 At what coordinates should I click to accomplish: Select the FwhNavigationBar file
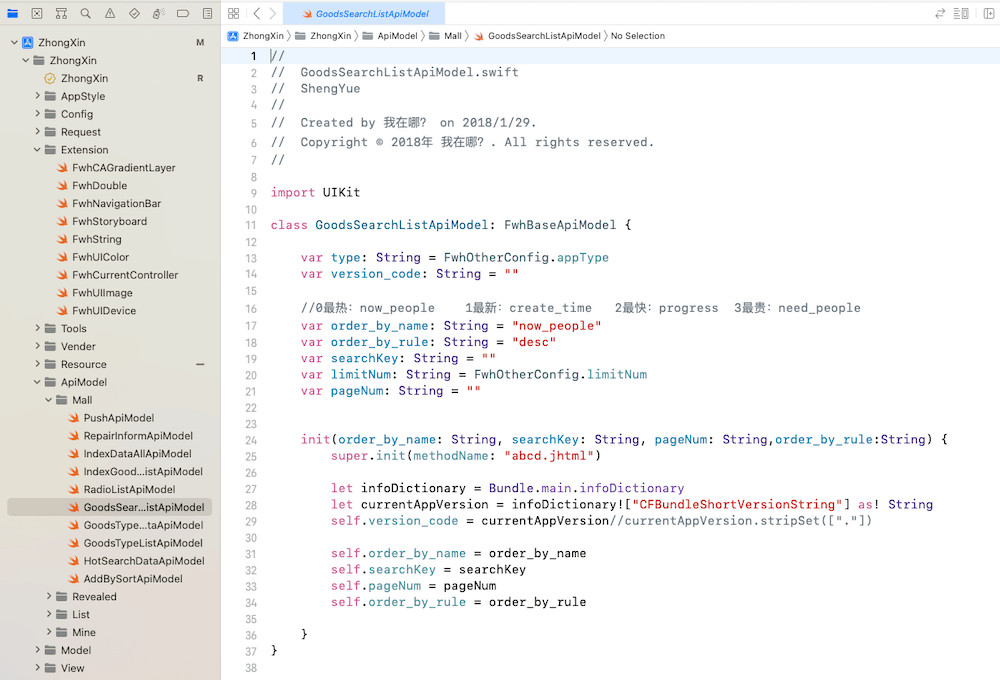click(117, 203)
